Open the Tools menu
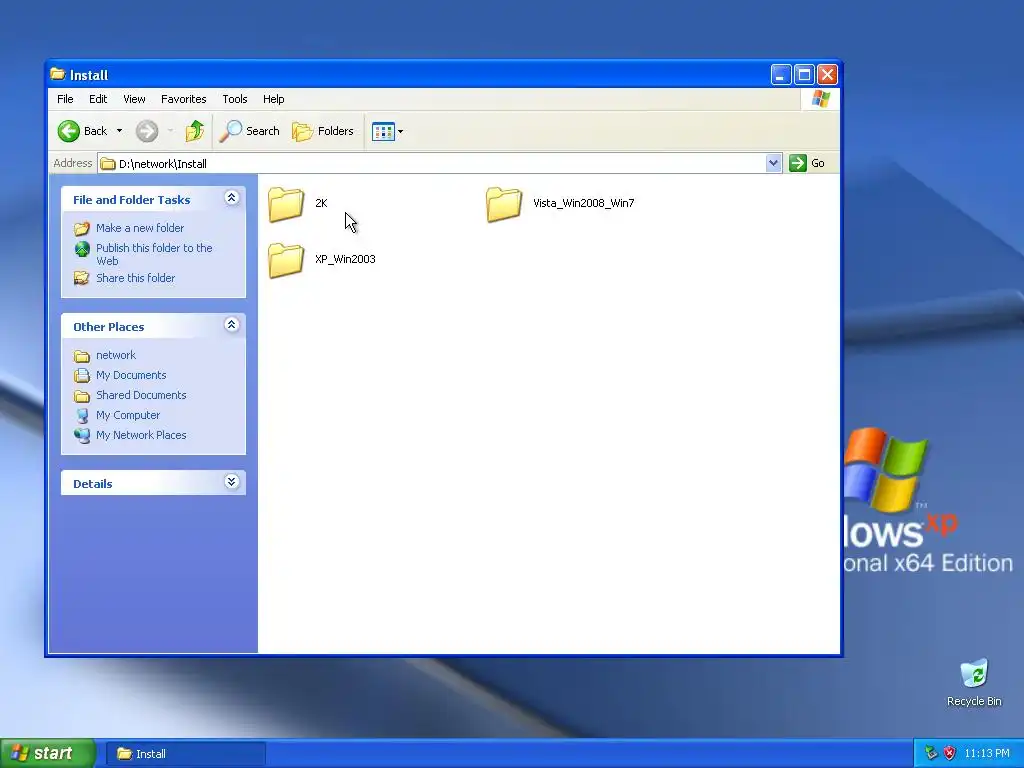The width and height of the screenshot is (1024, 768). pyautogui.click(x=234, y=99)
